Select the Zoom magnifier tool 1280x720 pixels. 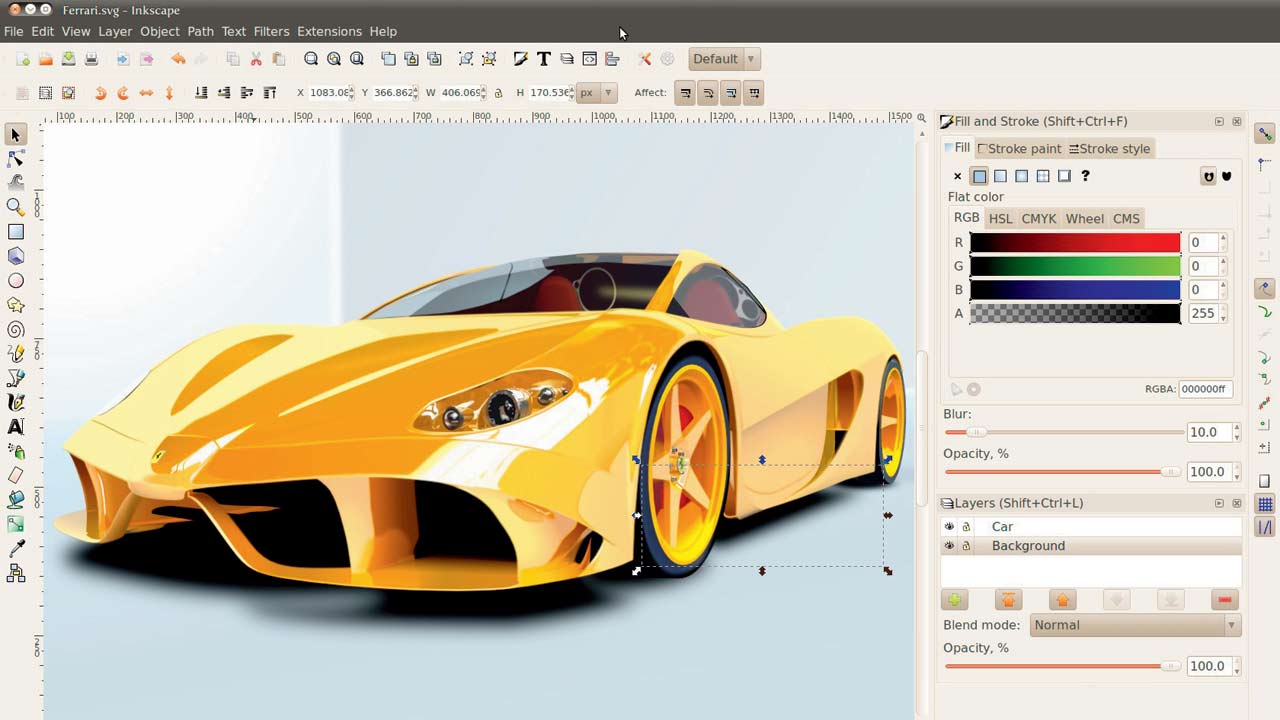(16, 208)
